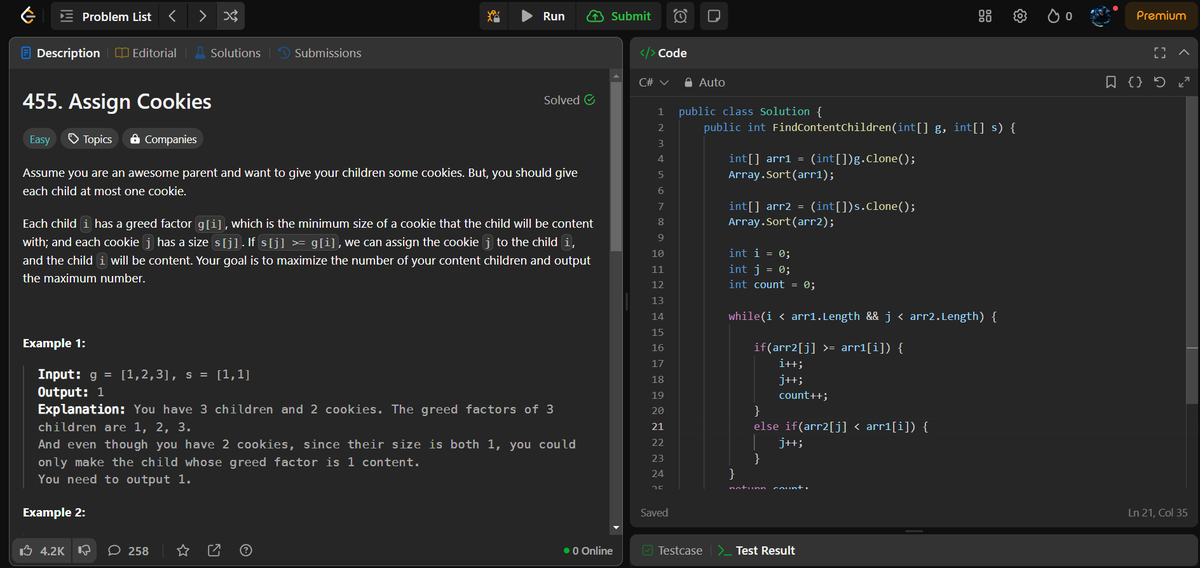Click the Premium button
The image size is (1200, 568).
pyautogui.click(x=1160, y=16)
